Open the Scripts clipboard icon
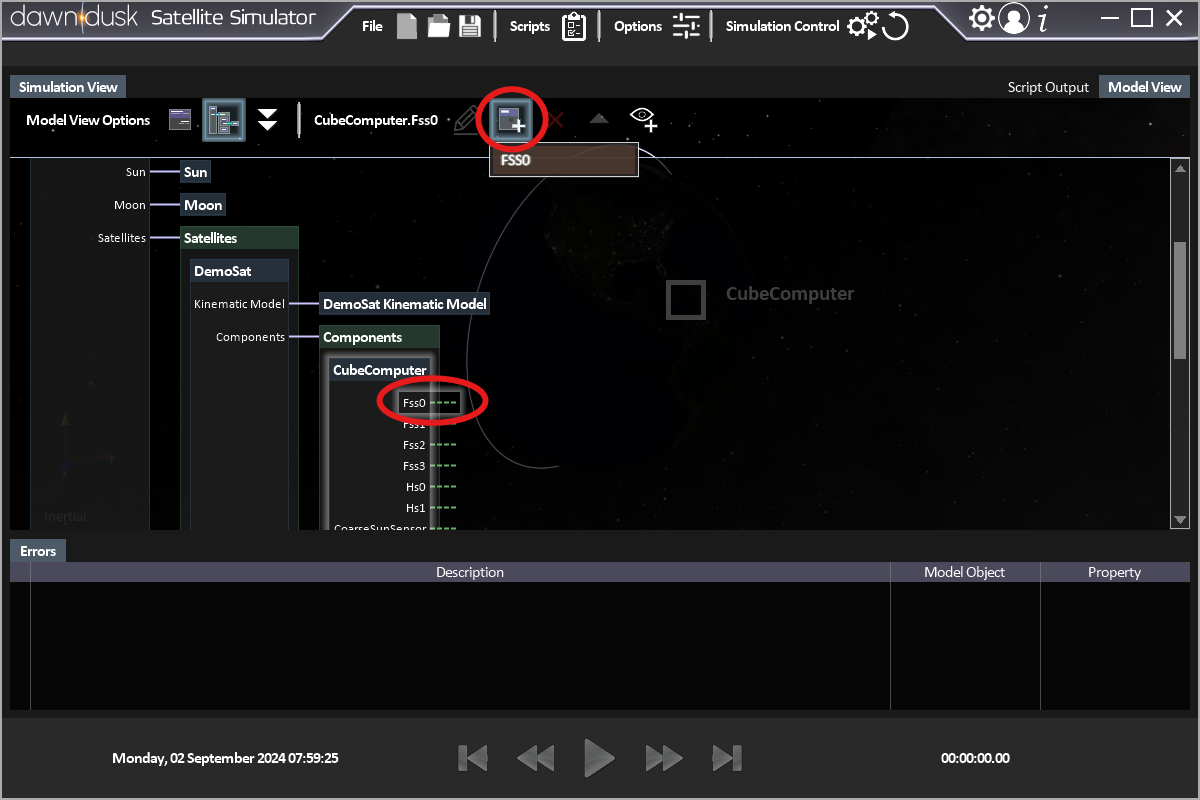 click(x=574, y=27)
